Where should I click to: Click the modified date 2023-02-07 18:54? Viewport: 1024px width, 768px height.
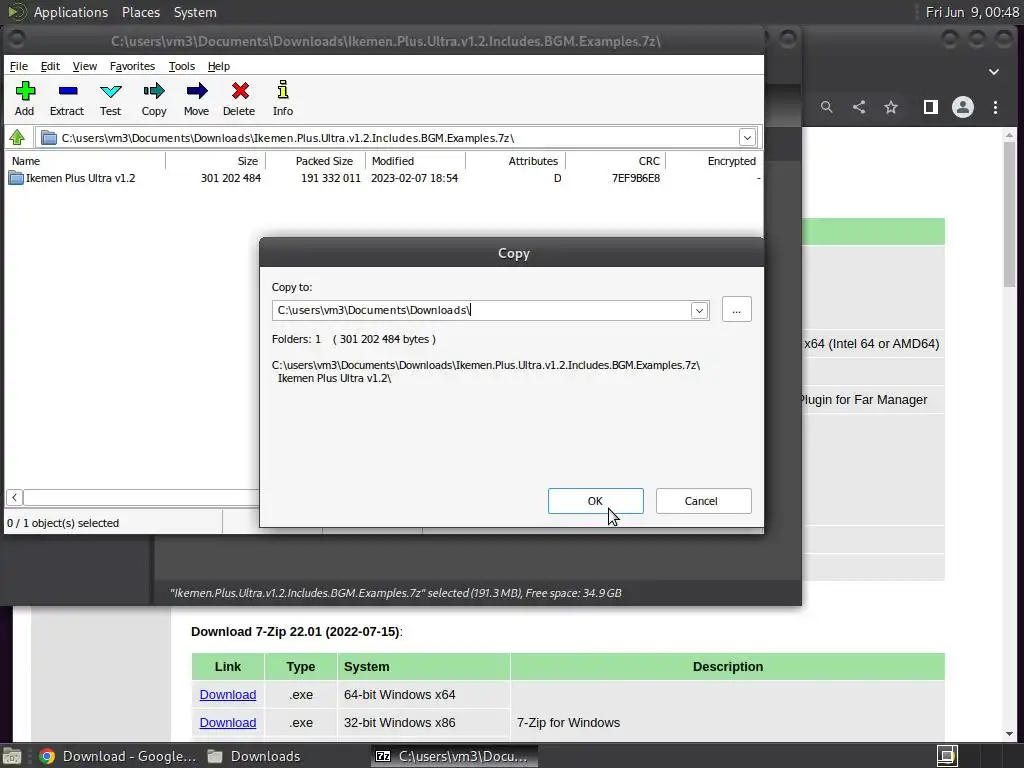coord(414,178)
